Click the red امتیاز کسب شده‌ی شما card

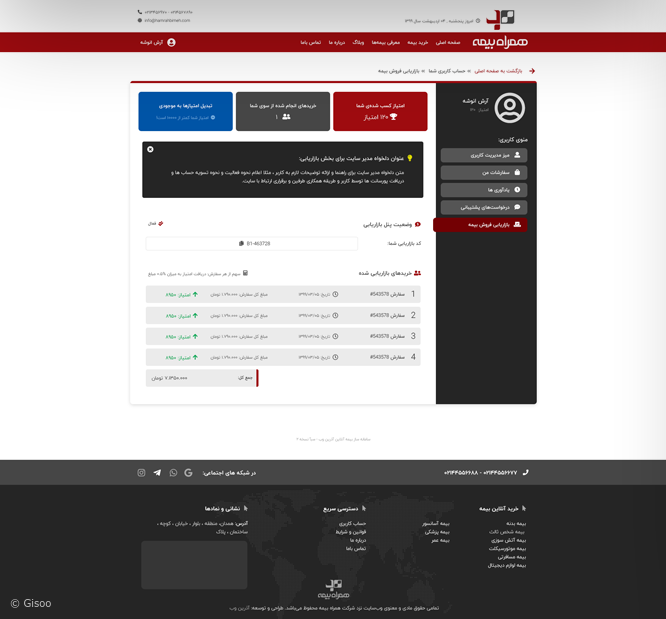380,111
